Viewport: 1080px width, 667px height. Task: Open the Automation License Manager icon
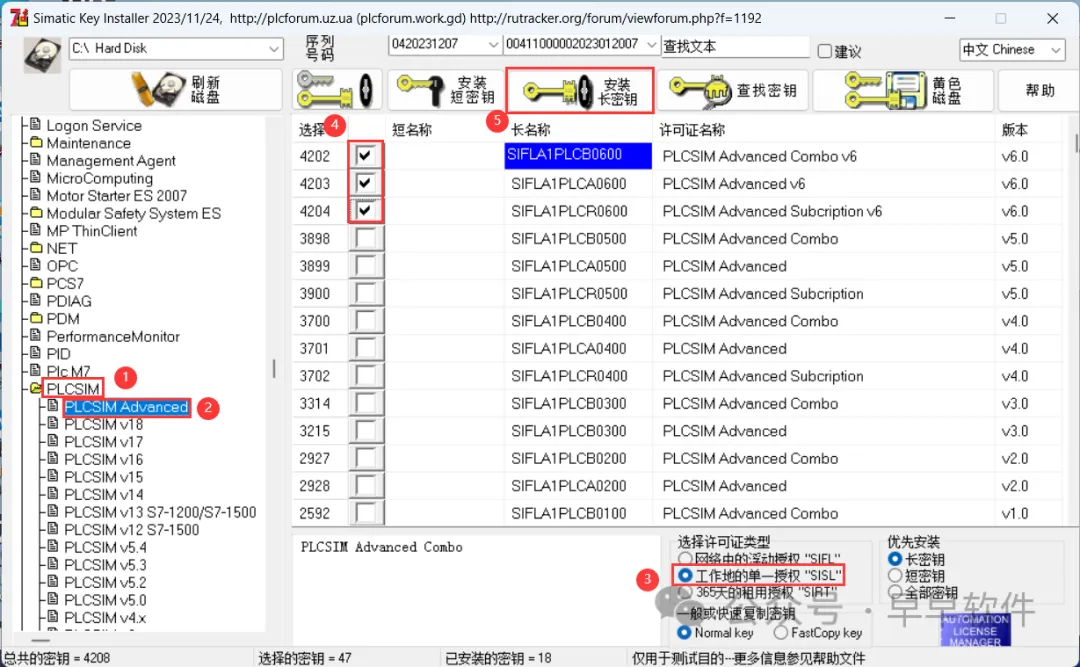tap(975, 628)
